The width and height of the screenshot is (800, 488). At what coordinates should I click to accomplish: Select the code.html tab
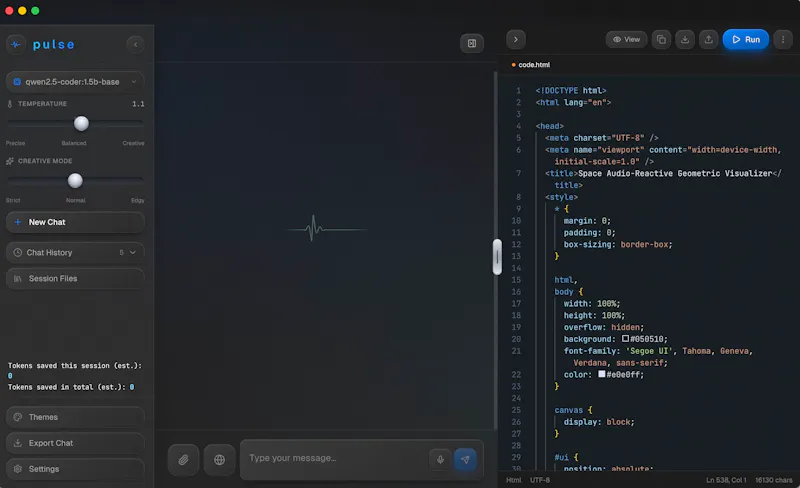(531, 65)
